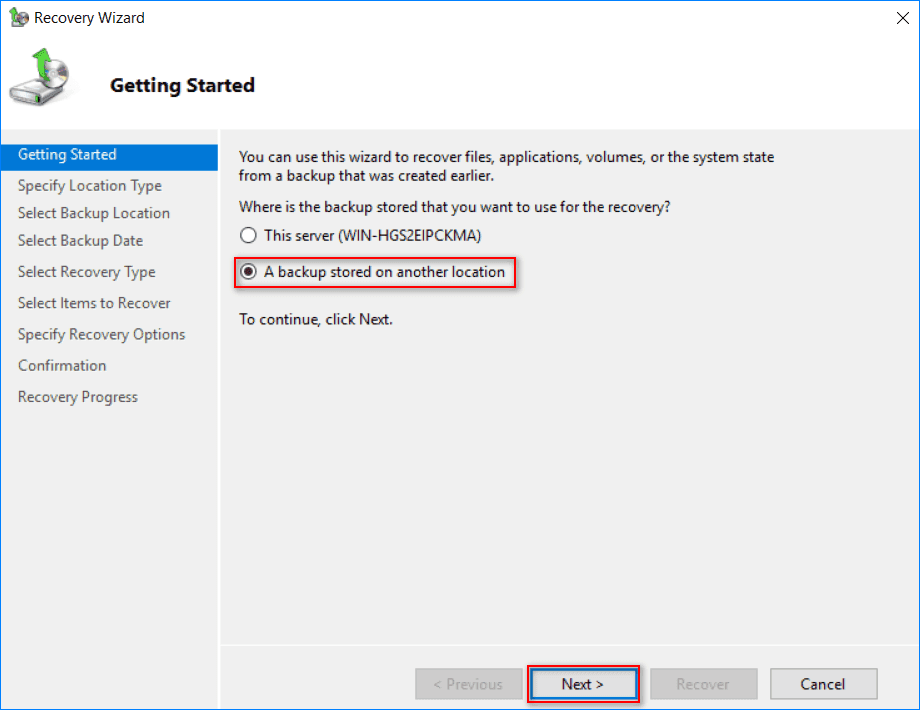Open the Specify Location Type step

pos(90,186)
